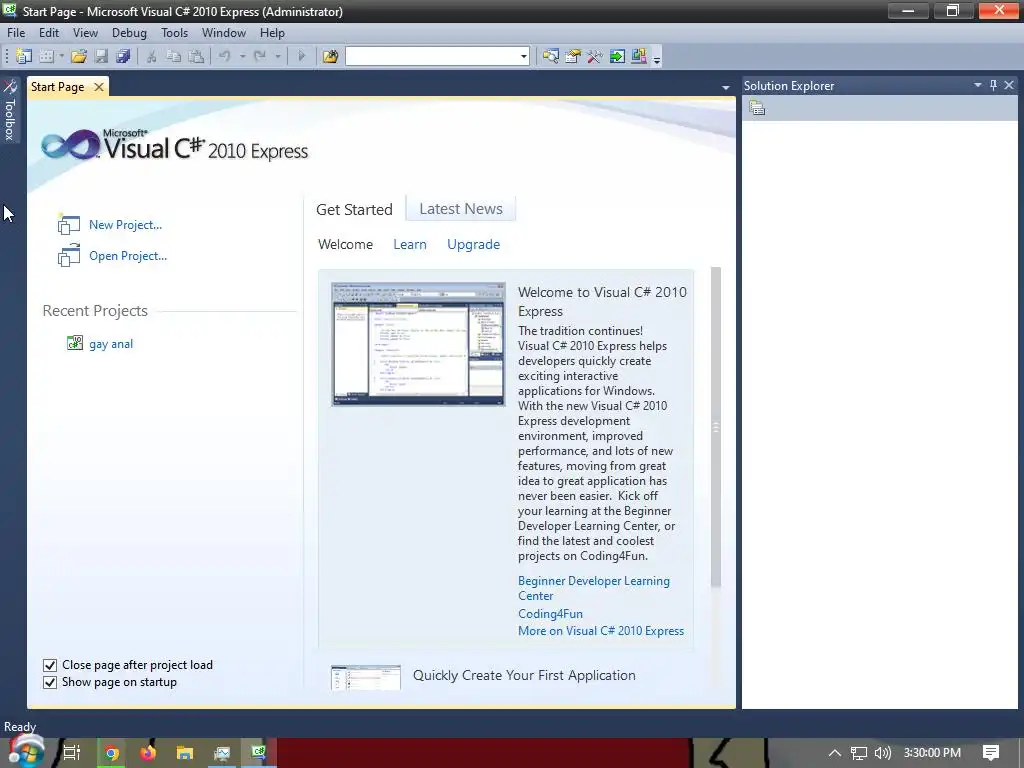This screenshot has height=768, width=1024.
Task: Open the View menu
Action: (x=86, y=33)
